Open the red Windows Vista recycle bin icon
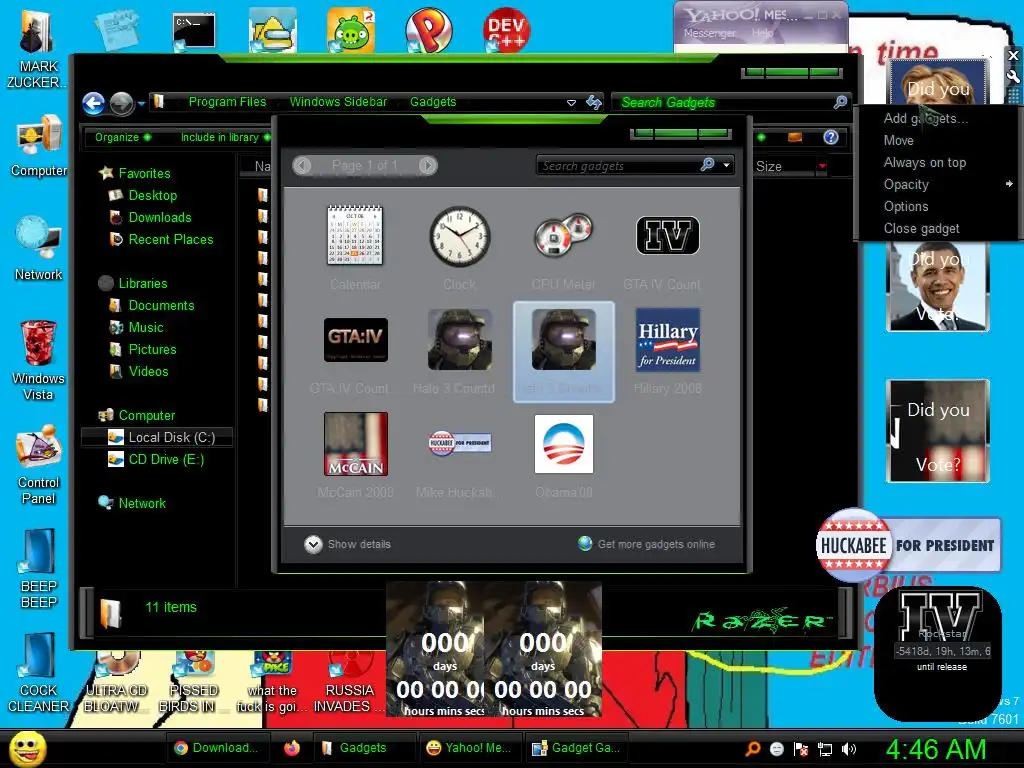 click(39, 360)
